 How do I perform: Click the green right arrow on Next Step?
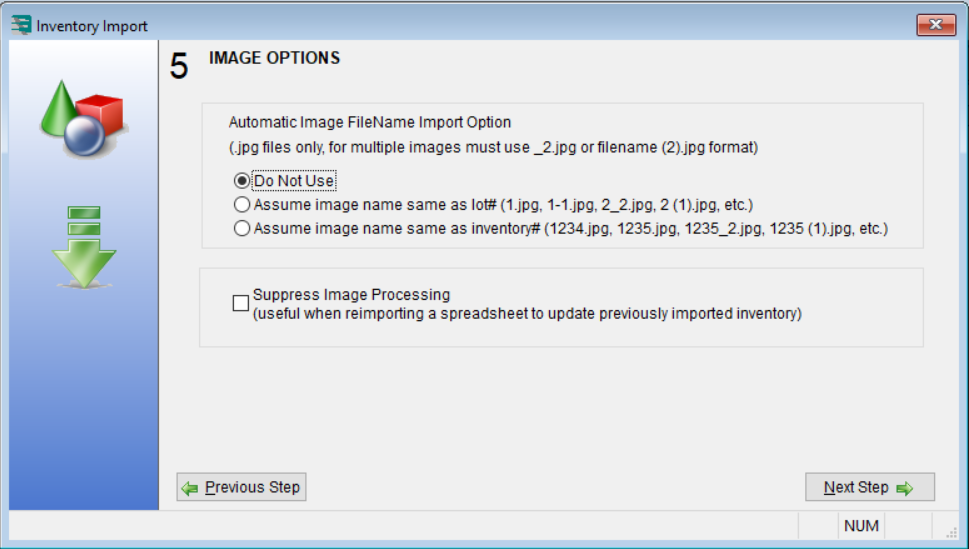905,488
